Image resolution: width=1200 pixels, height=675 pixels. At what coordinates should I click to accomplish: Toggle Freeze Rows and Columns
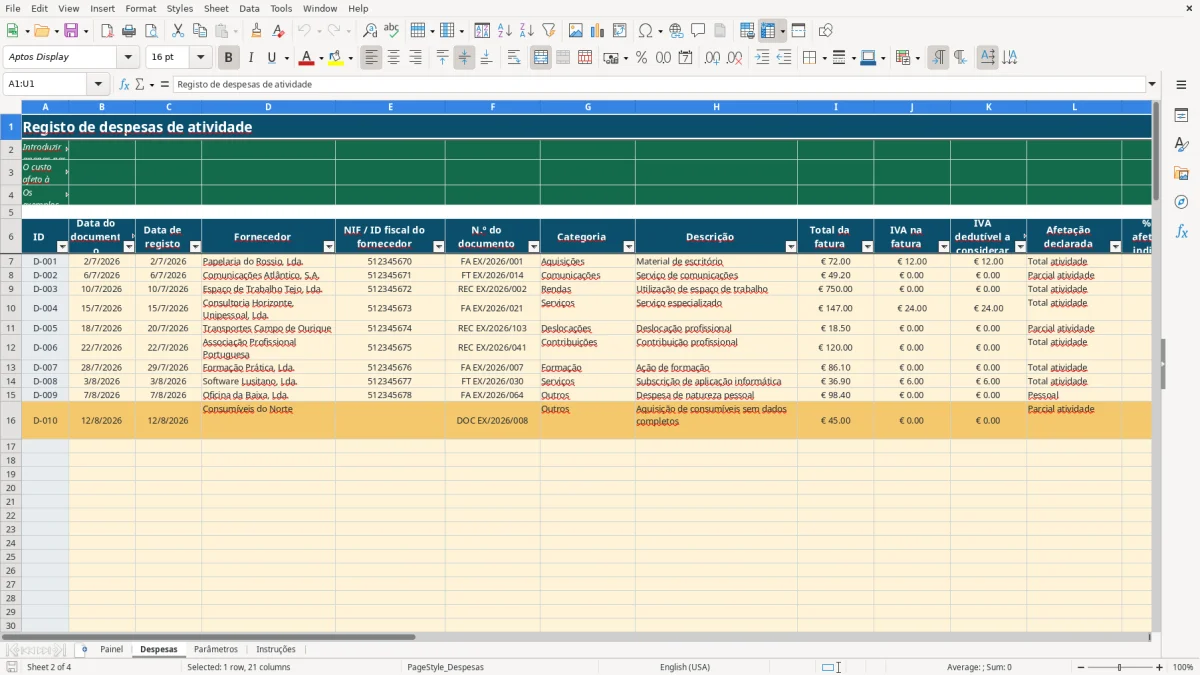769,31
